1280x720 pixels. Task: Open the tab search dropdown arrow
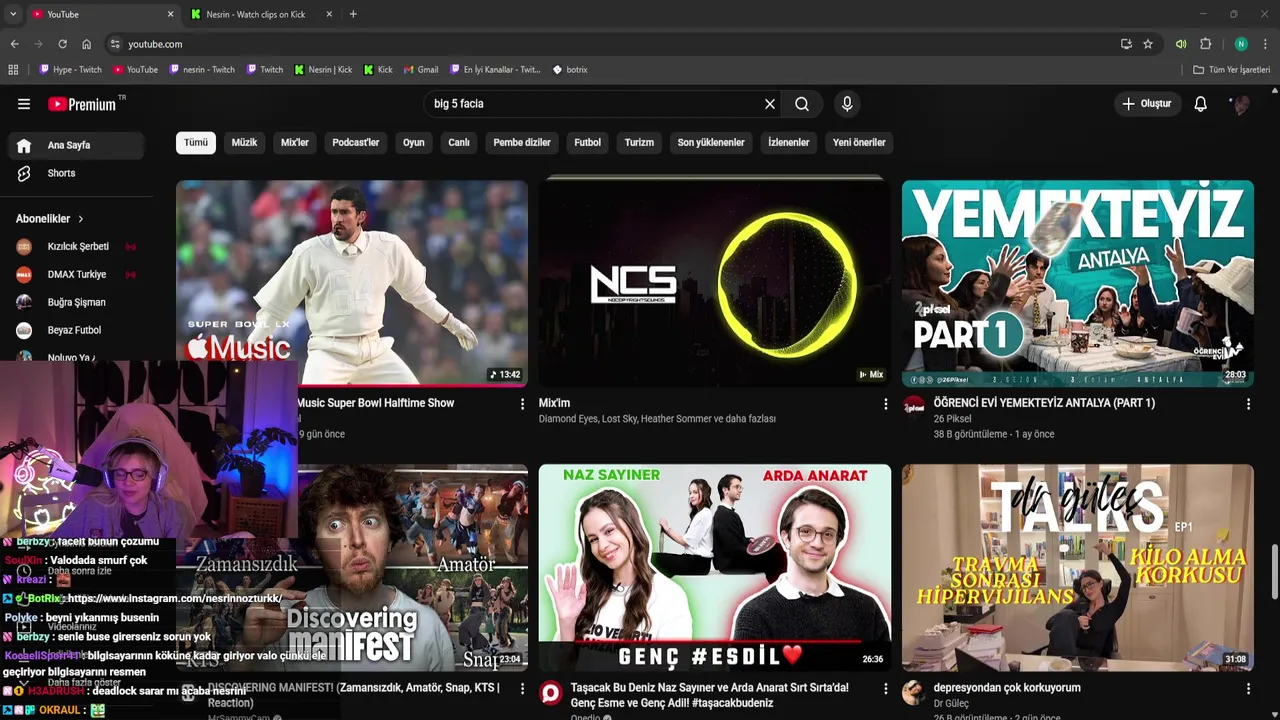[x=13, y=14]
